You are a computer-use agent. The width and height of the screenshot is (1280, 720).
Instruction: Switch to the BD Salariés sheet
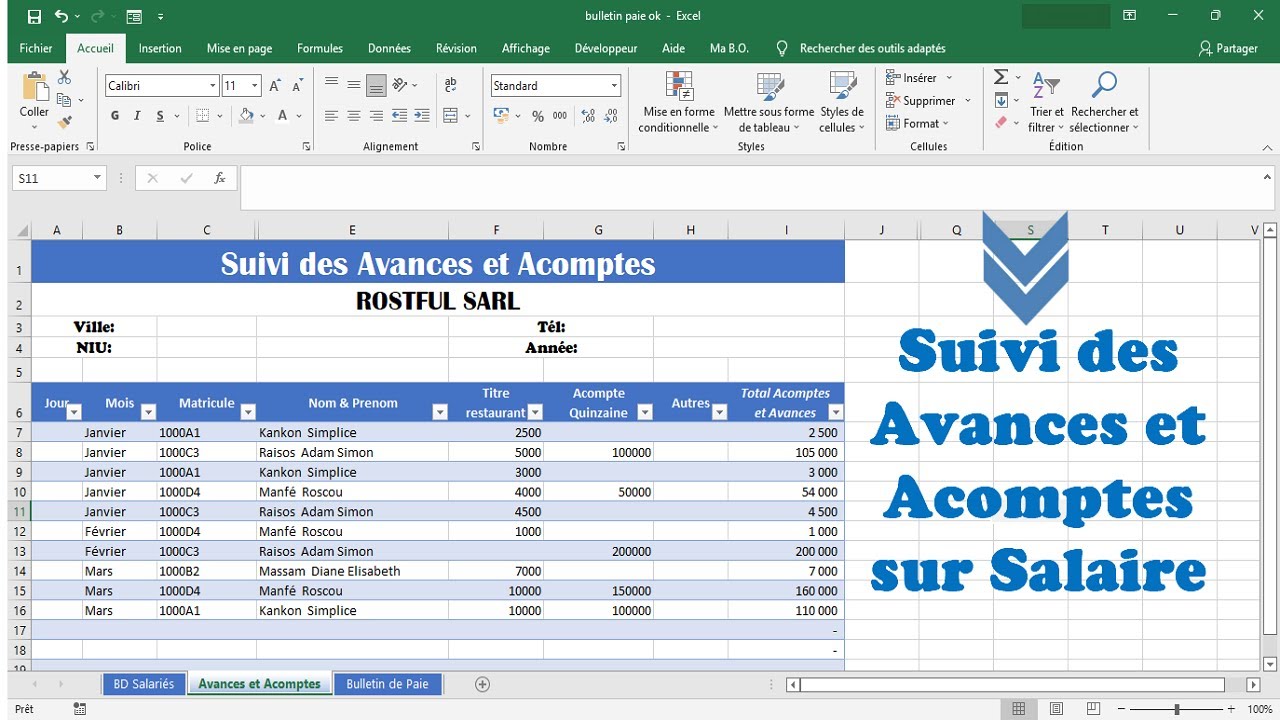tap(143, 684)
